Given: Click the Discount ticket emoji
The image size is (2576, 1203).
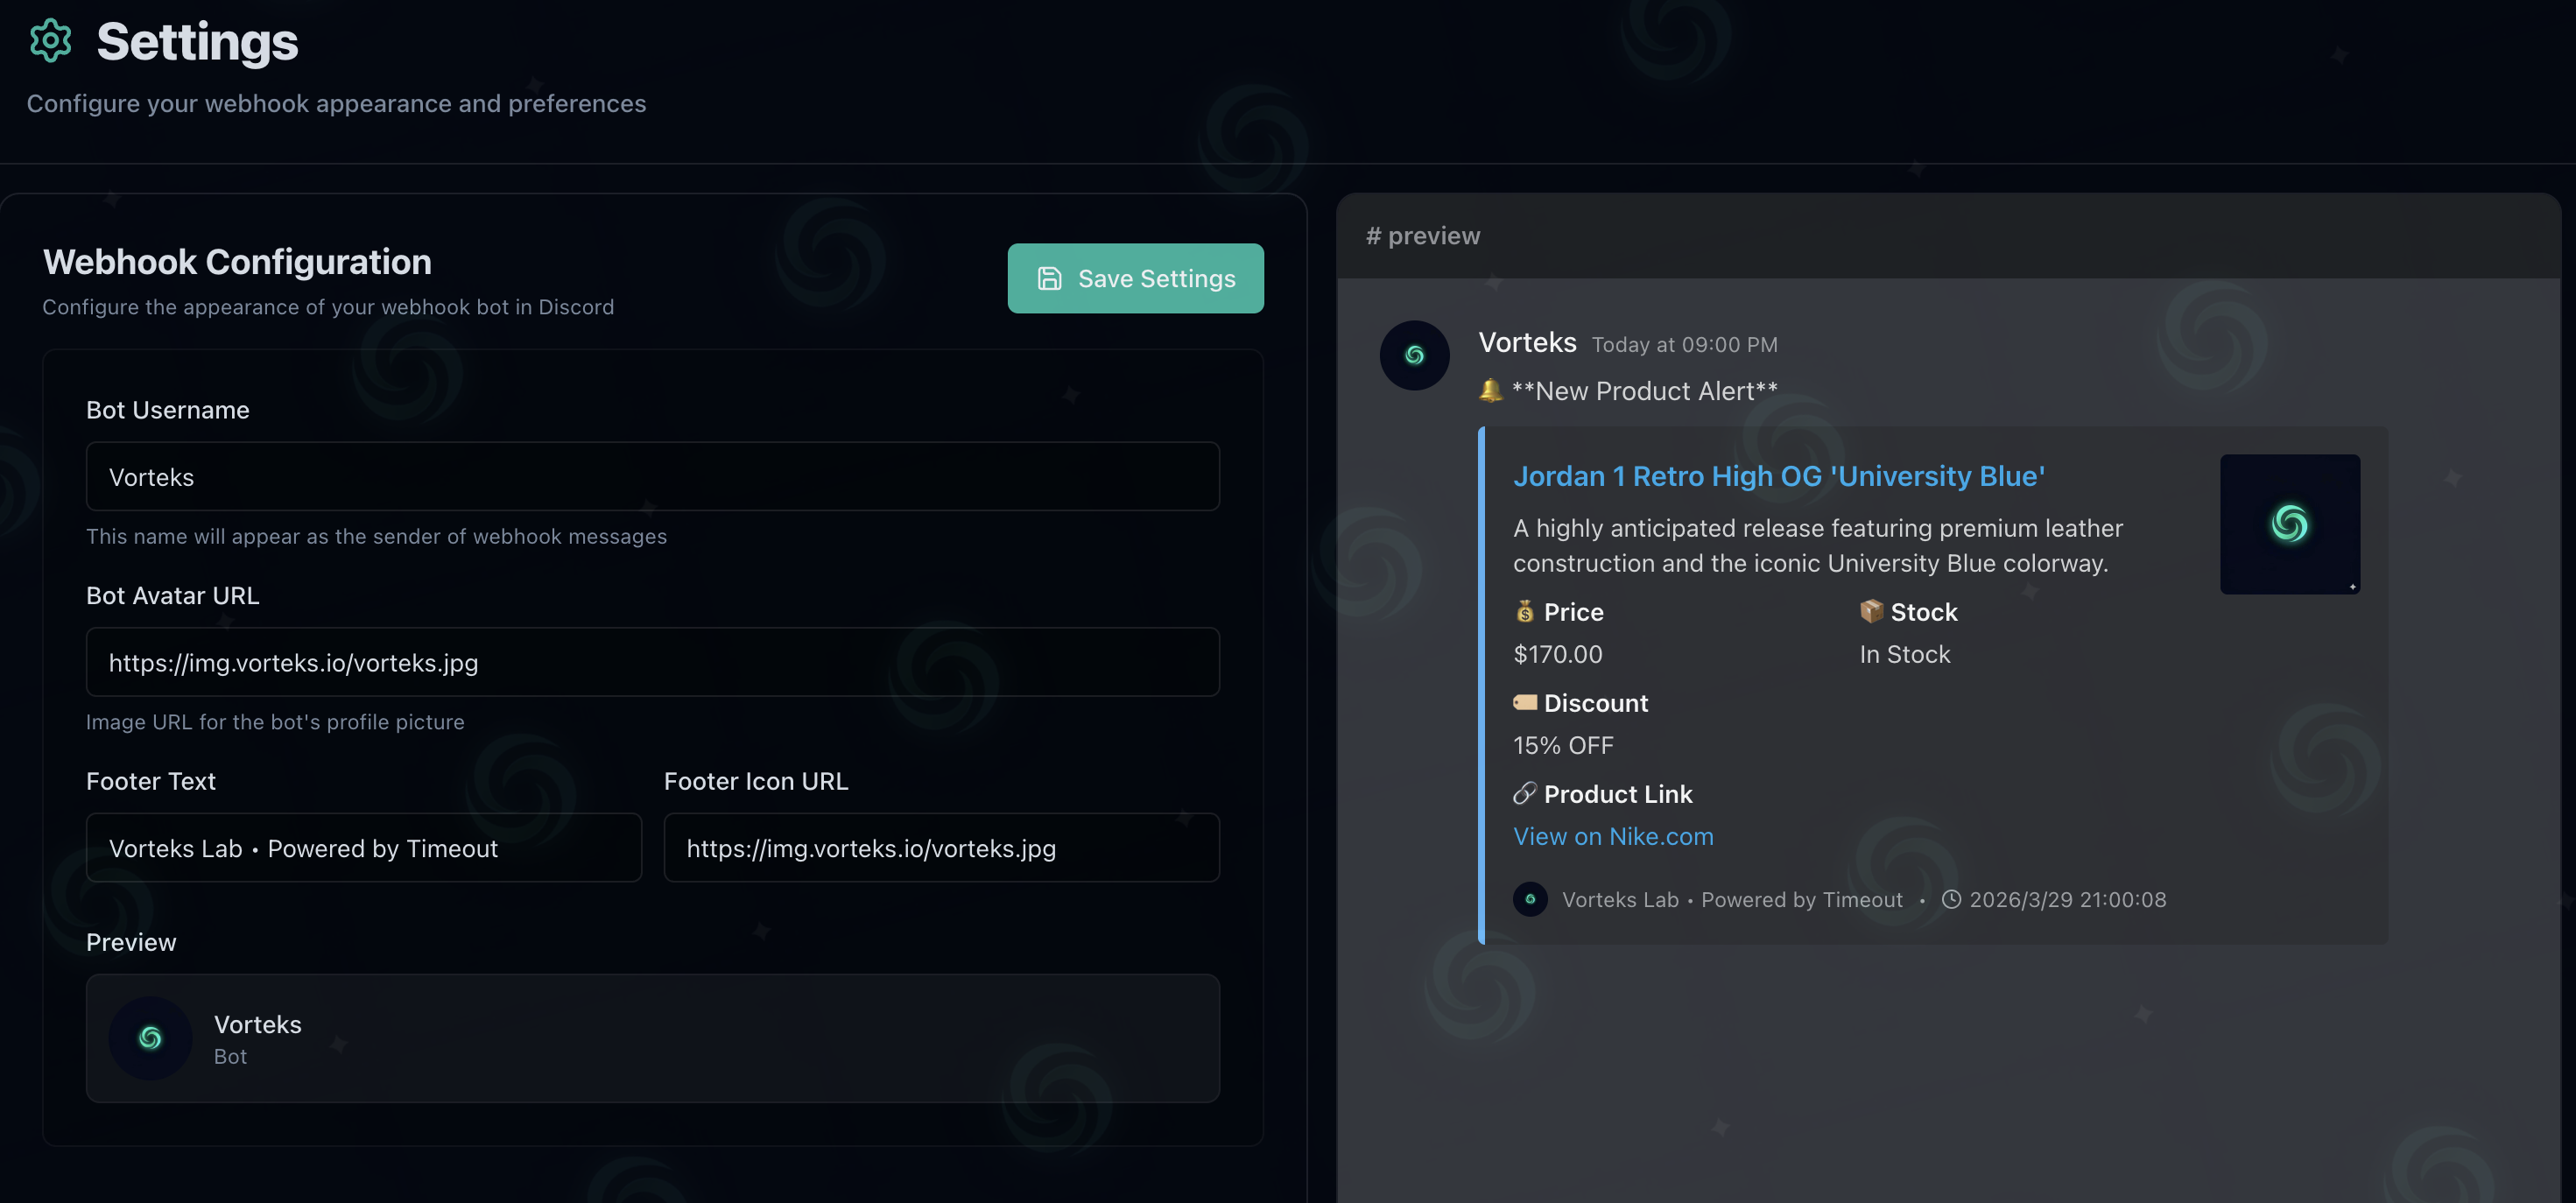Looking at the screenshot, I should 1524,702.
